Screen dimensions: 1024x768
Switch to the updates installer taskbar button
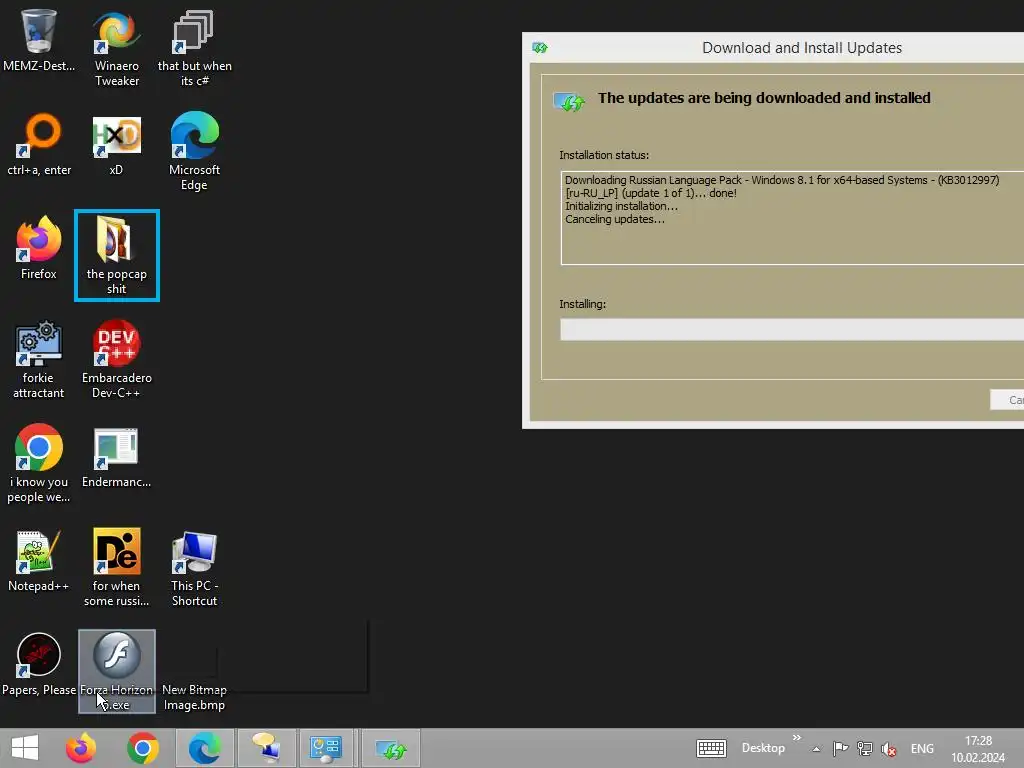tap(391, 748)
